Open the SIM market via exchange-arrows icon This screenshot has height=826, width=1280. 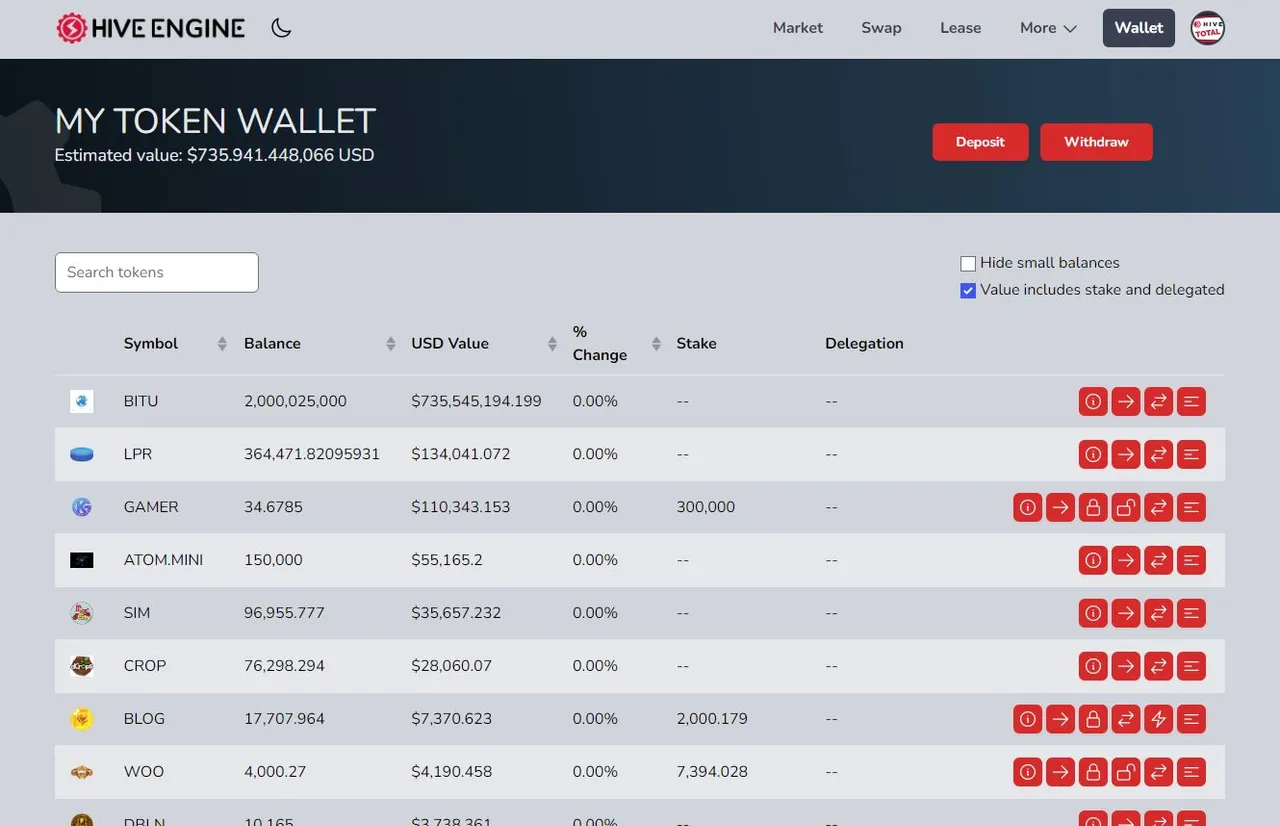coord(1158,614)
